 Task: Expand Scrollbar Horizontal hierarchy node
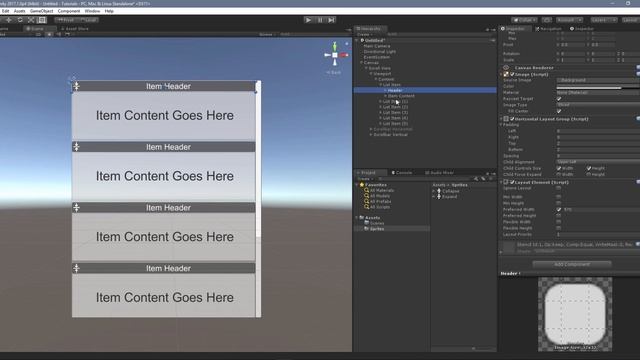click(371, 129)
